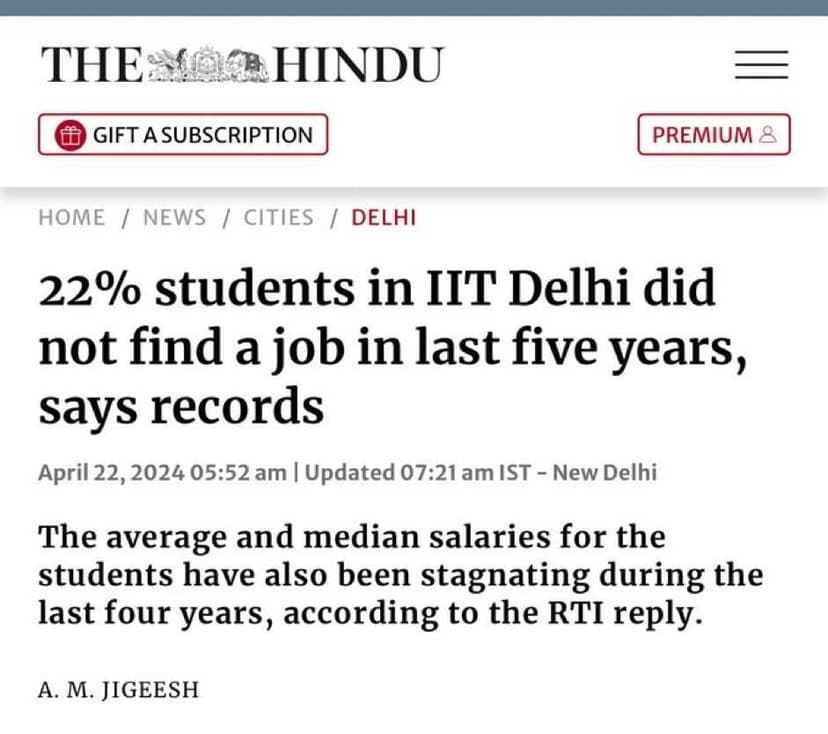Open the News breadcrumb section
Screen dimensions: 828x734
174,217
